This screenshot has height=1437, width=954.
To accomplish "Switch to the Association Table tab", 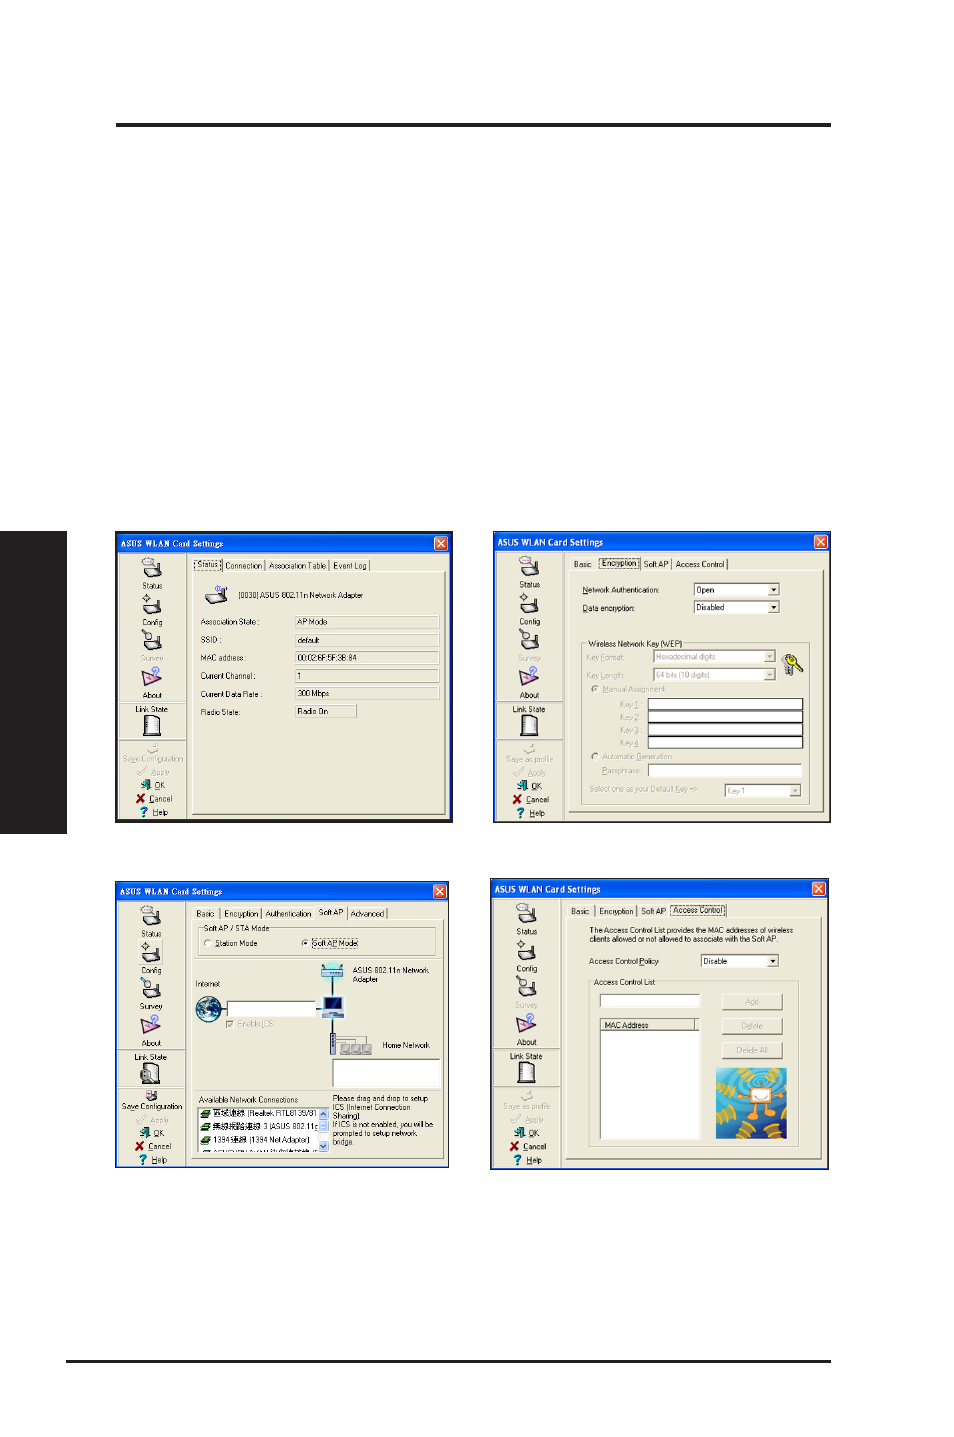I will coord(297,566).
